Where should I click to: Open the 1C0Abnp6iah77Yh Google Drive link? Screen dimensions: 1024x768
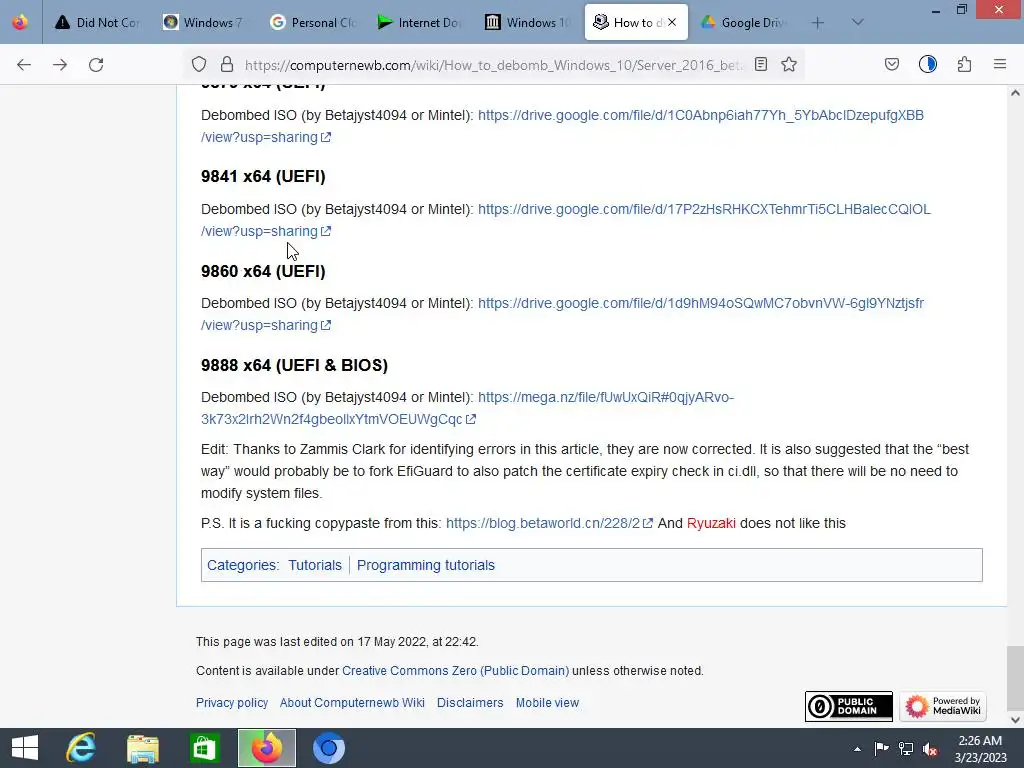pyautogui.click(x=701, y=116)
